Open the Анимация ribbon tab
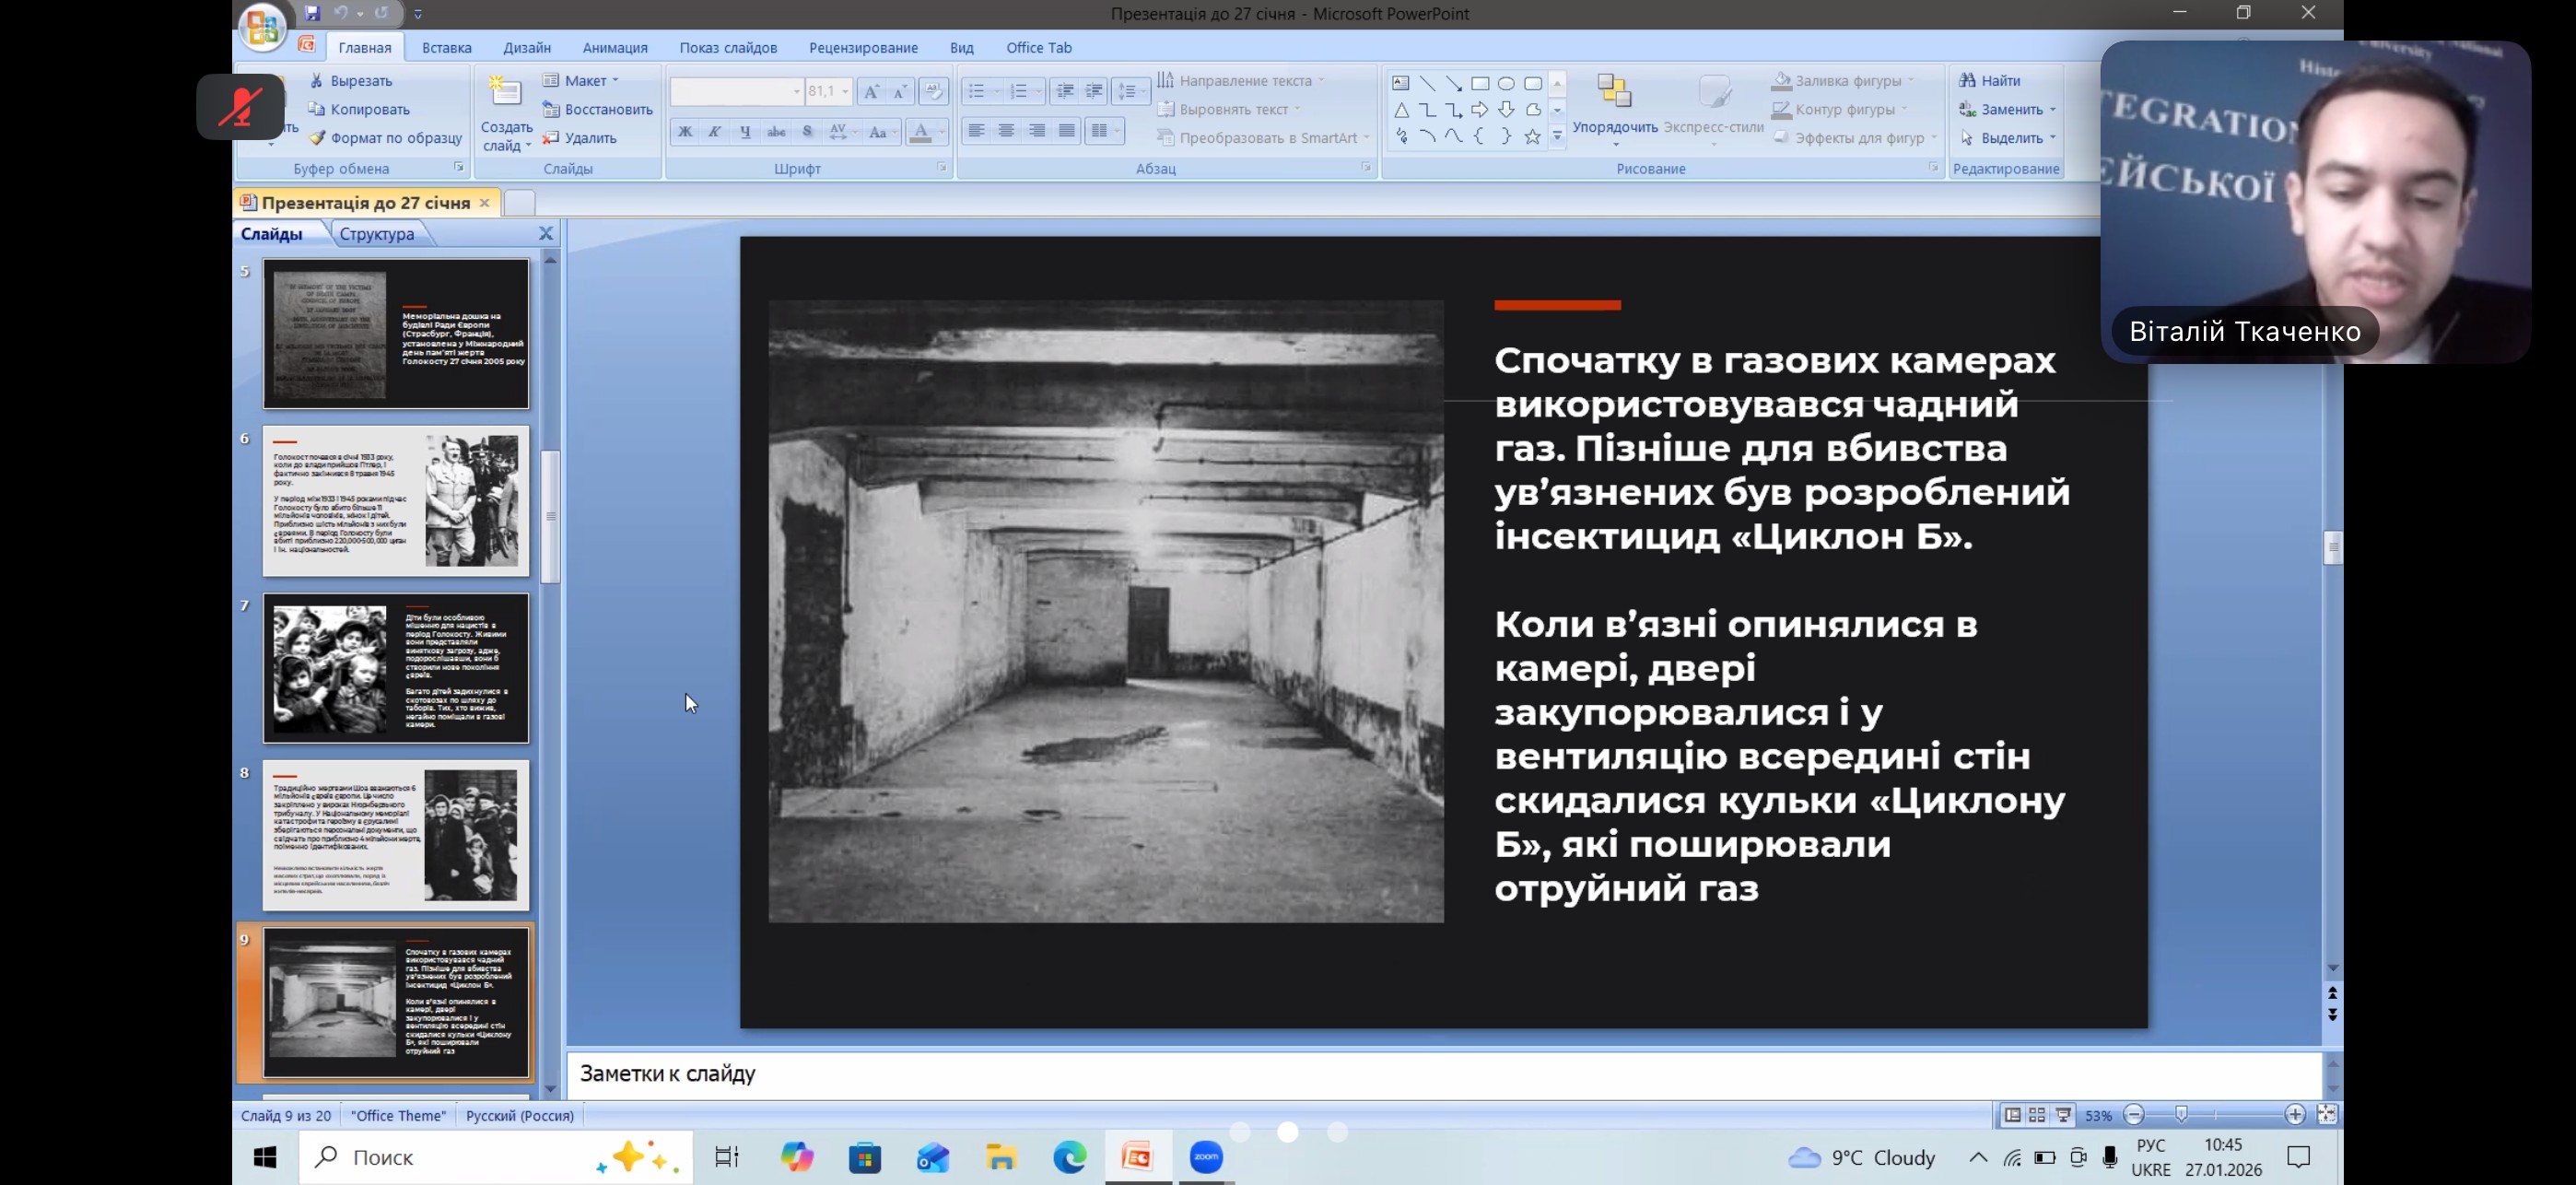The width and height of the screenshot is (2576, 1185). [x=615, y=48]
